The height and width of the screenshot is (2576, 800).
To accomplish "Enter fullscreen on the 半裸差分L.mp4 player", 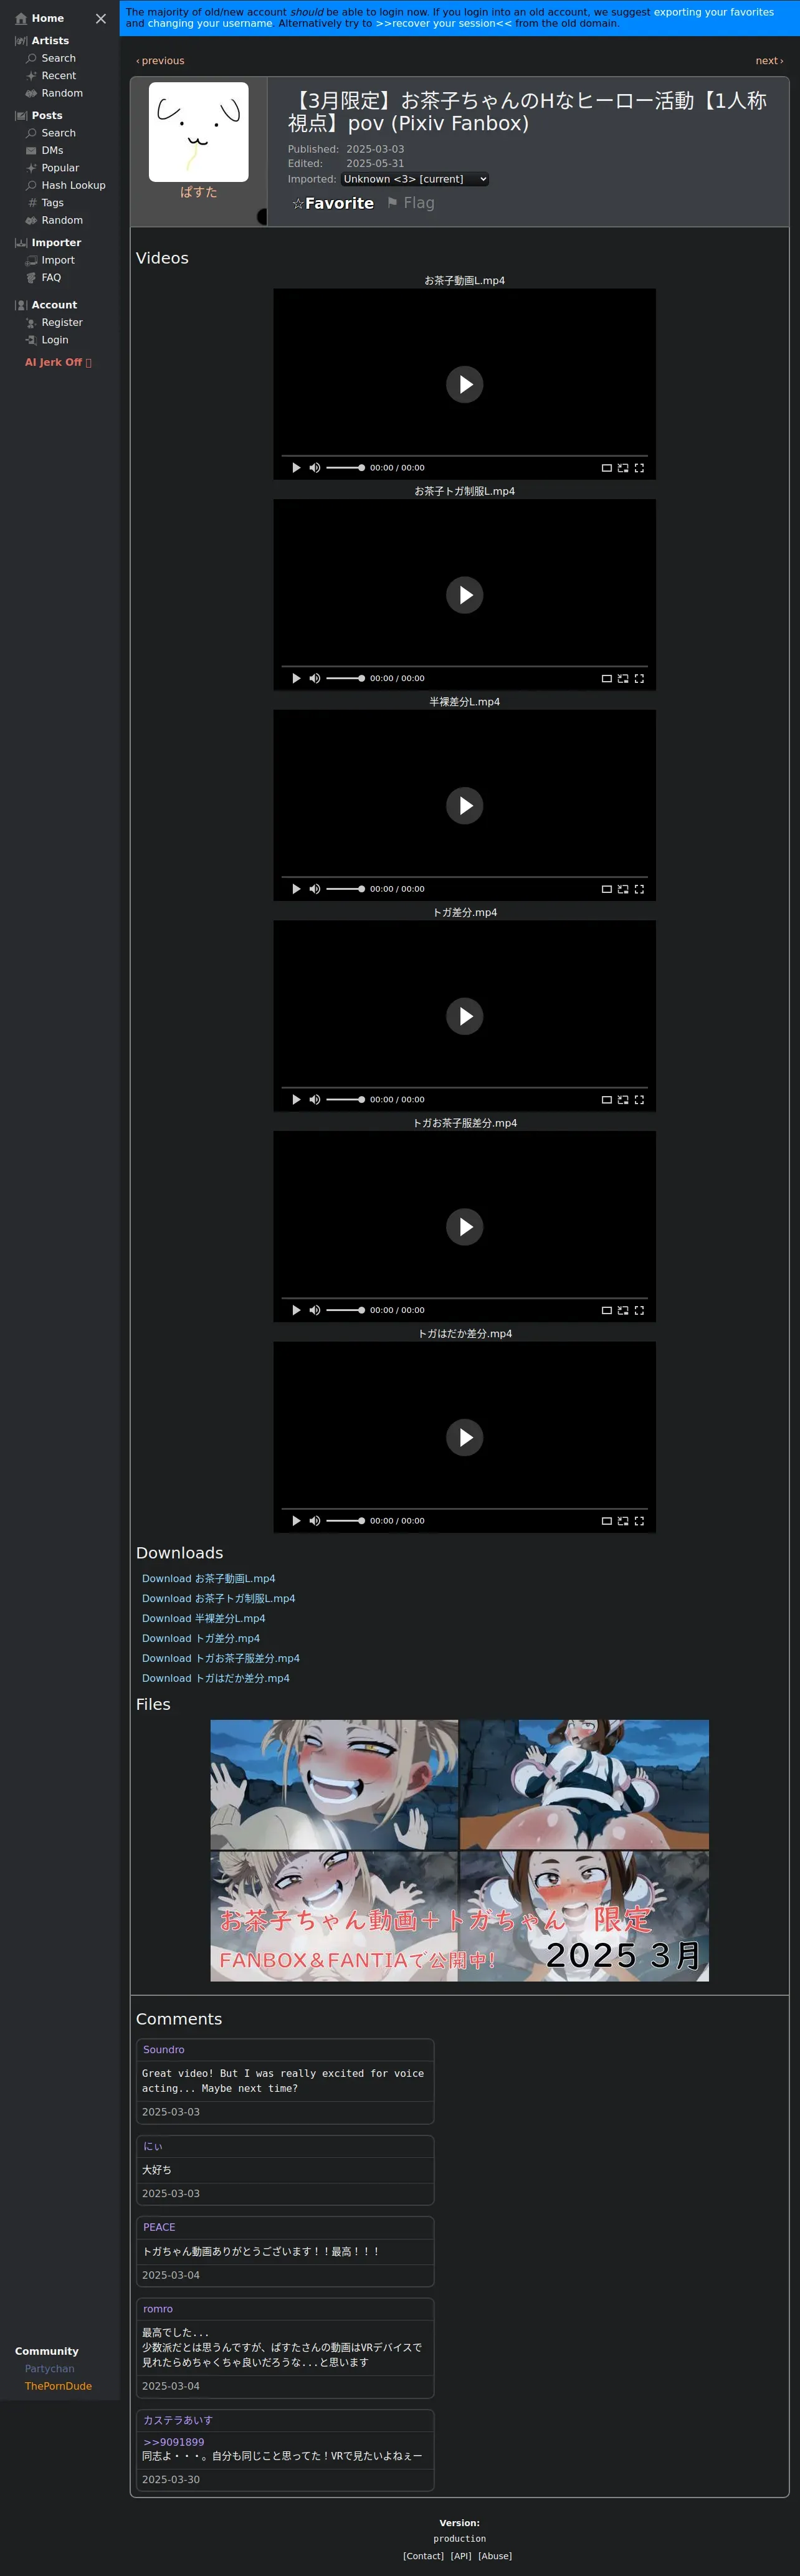I will pos(639,889).
